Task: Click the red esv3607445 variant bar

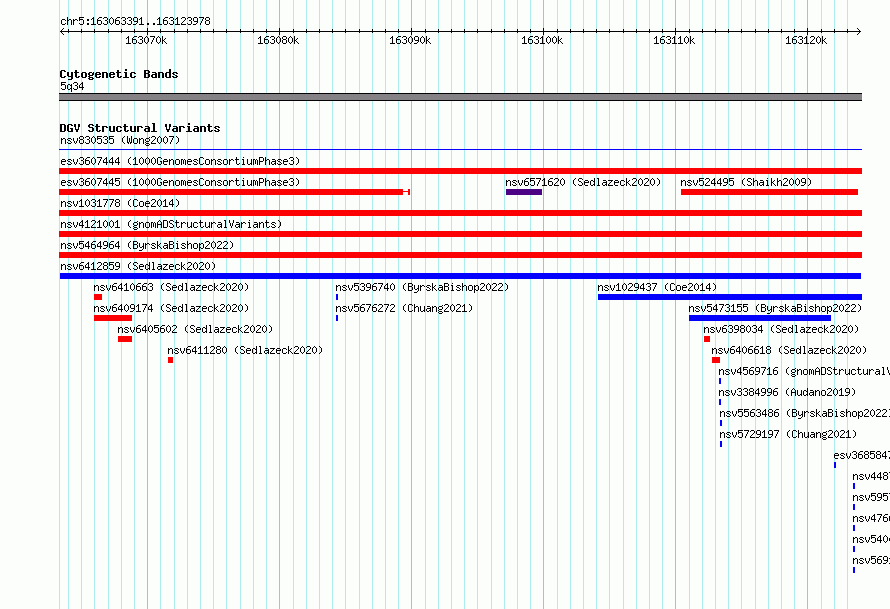Action: 234,192
